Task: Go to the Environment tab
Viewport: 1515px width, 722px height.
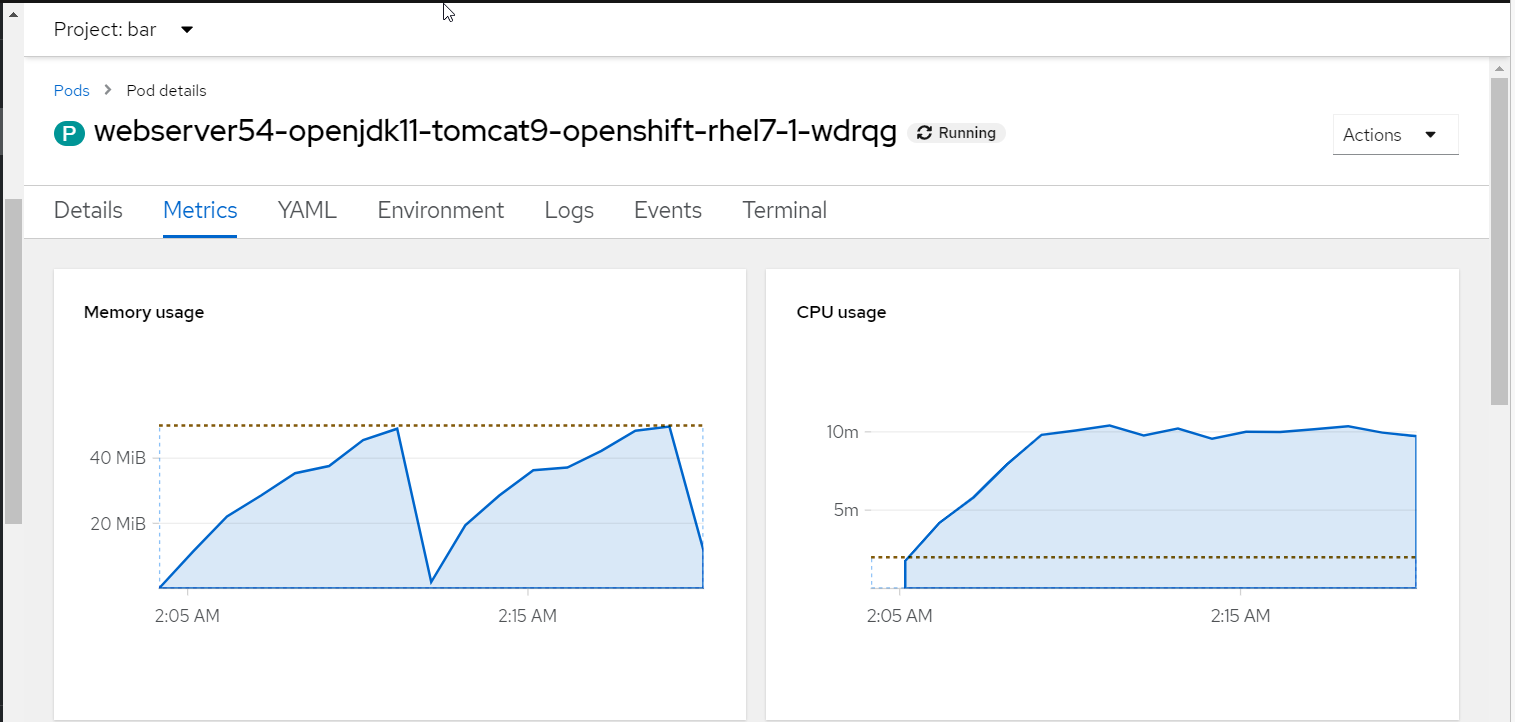Action: coord(440,210)
